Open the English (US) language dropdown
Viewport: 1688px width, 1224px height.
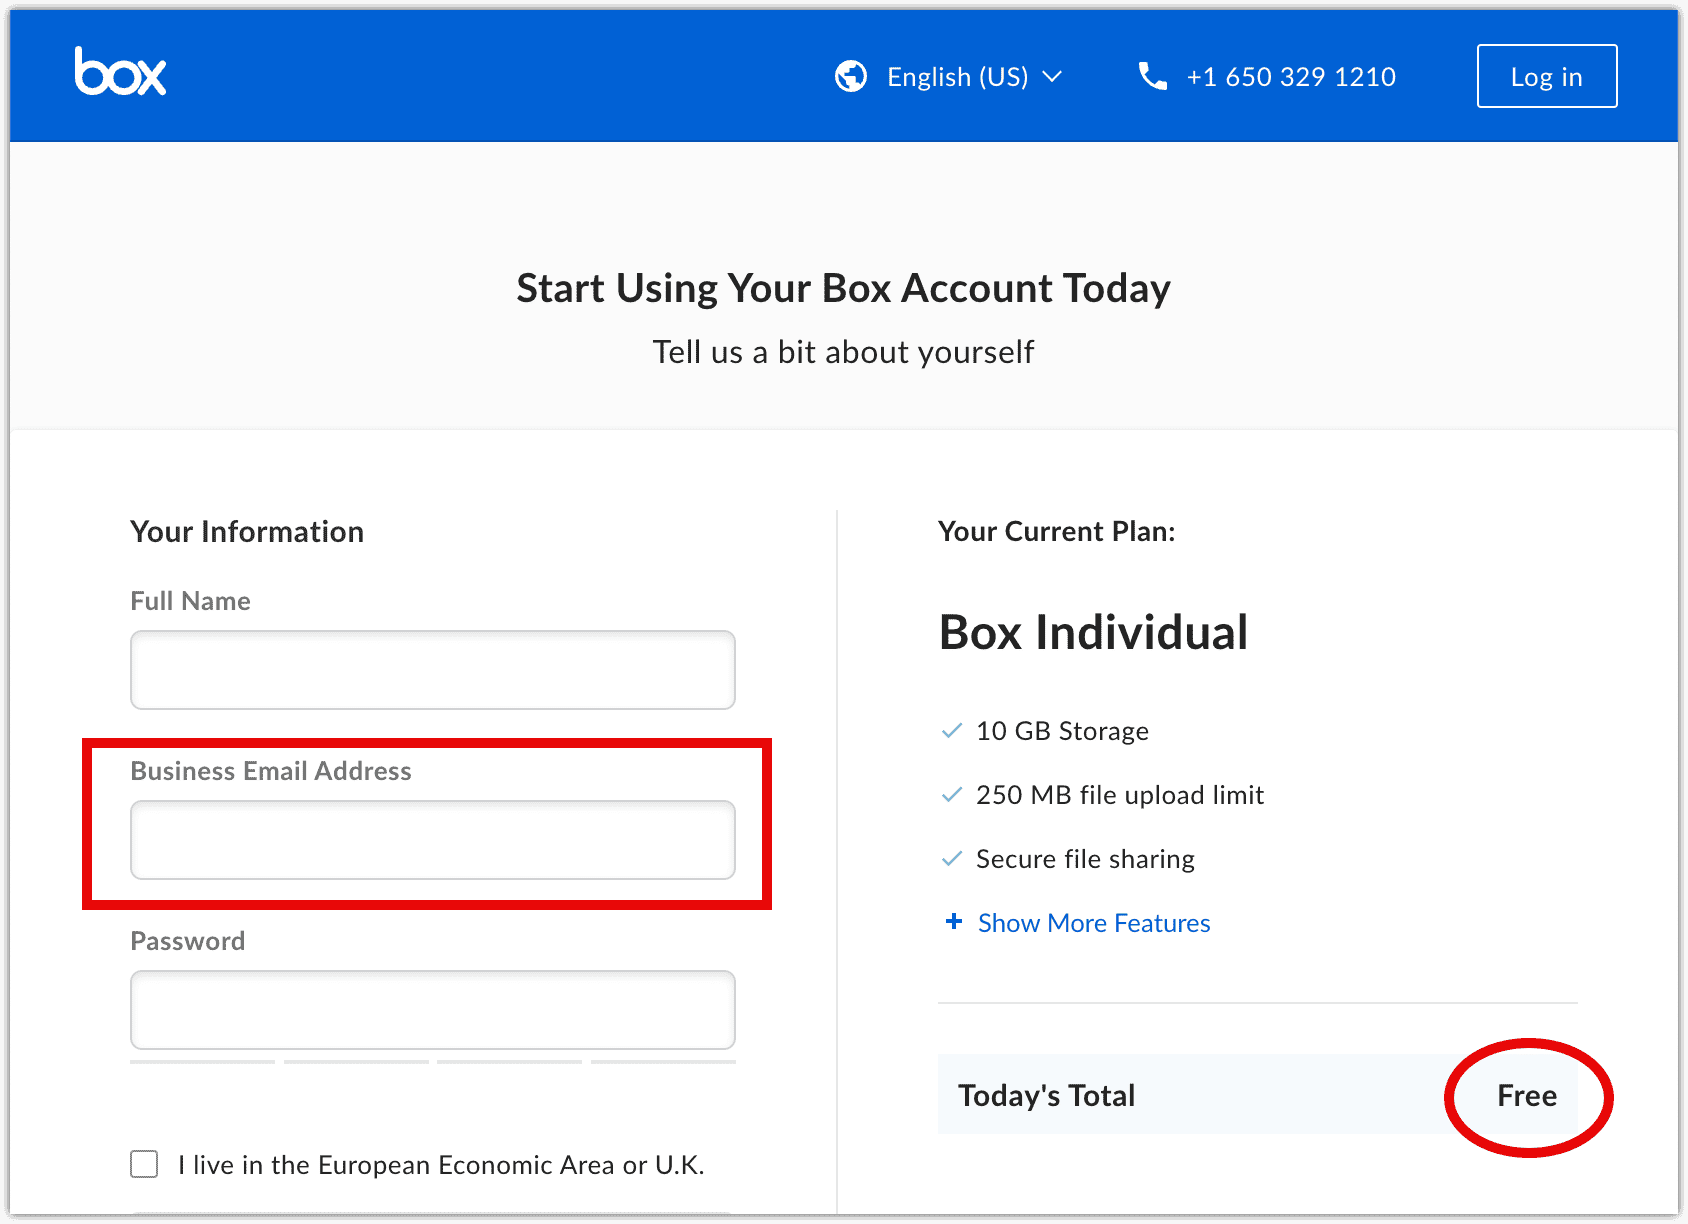[958, 76]
